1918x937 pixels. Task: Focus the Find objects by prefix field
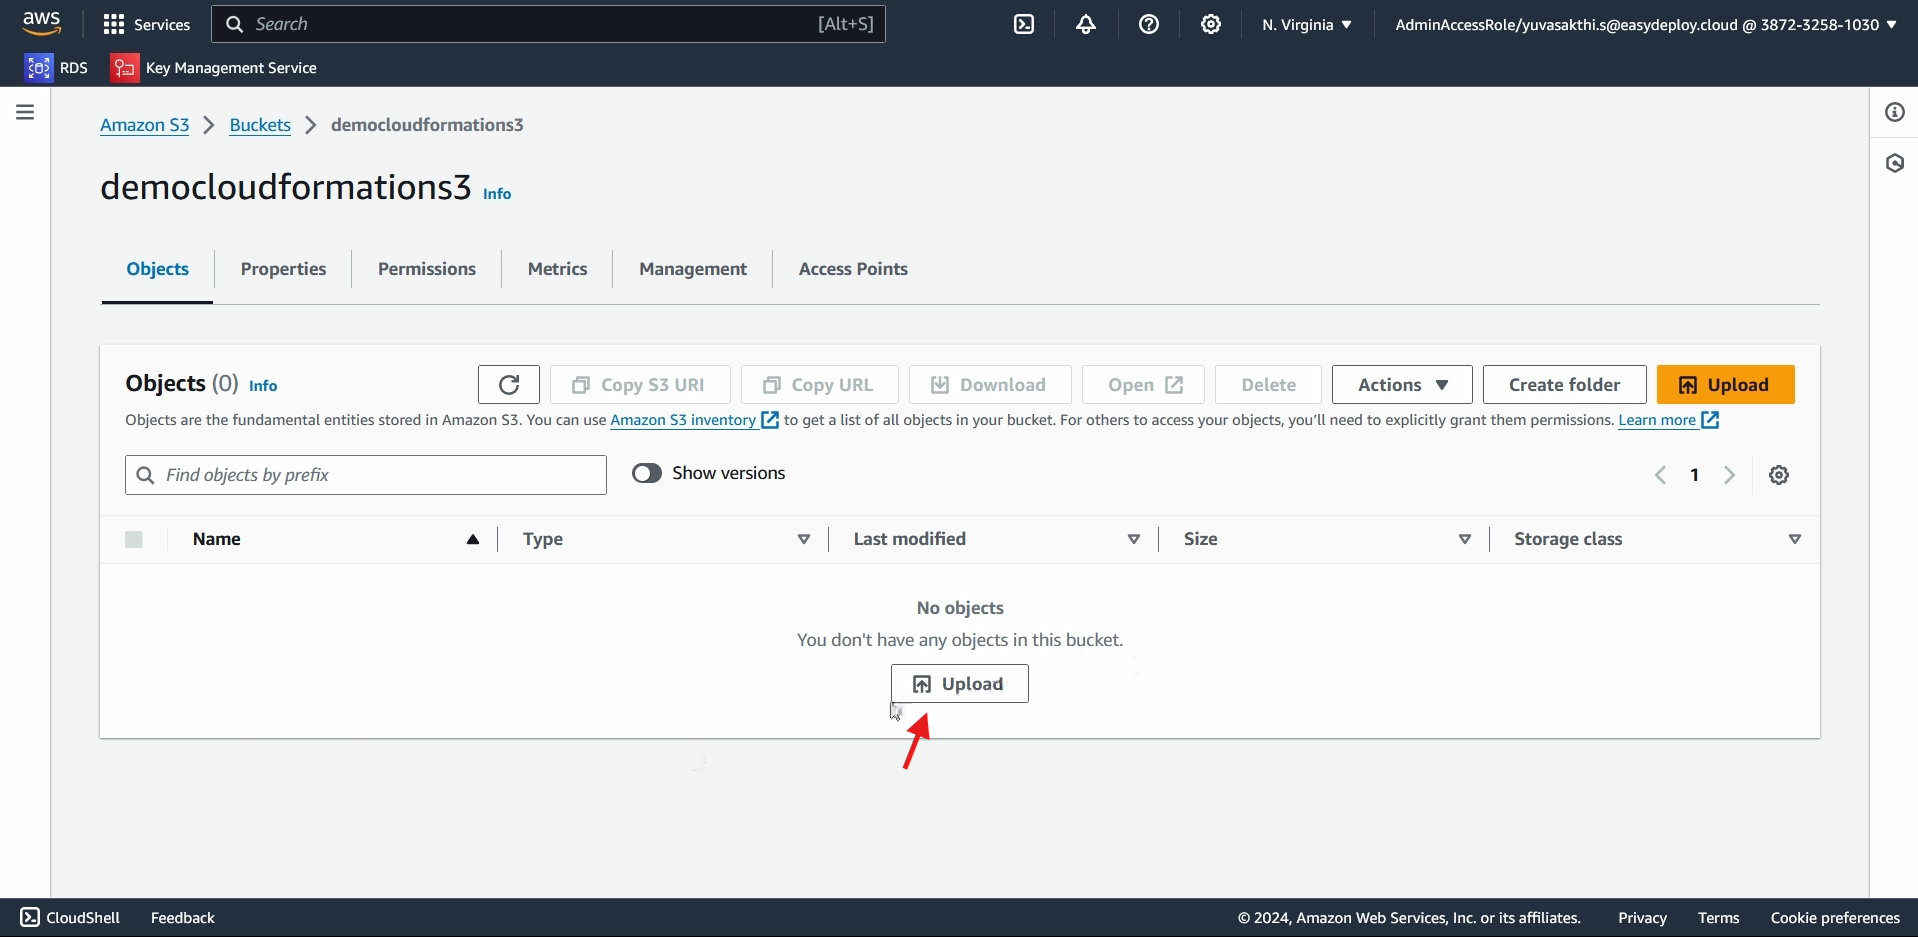coord(366,475)
